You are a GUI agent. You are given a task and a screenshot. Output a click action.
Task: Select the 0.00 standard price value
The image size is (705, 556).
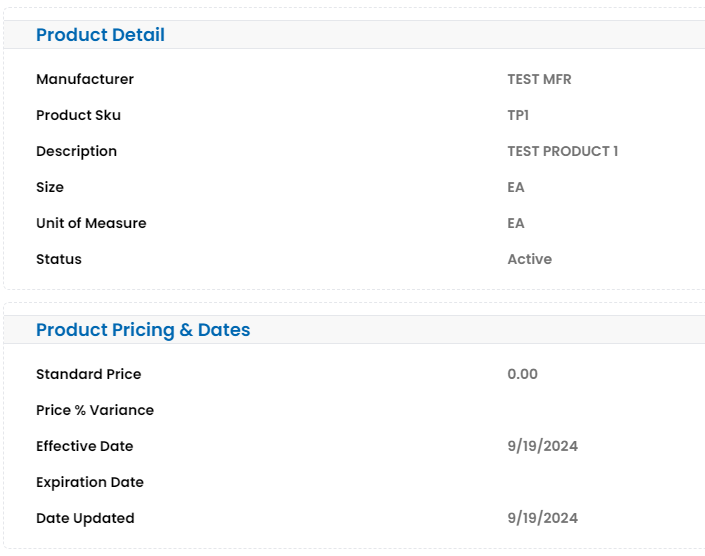pyautogui.click(x=522, y=374)
